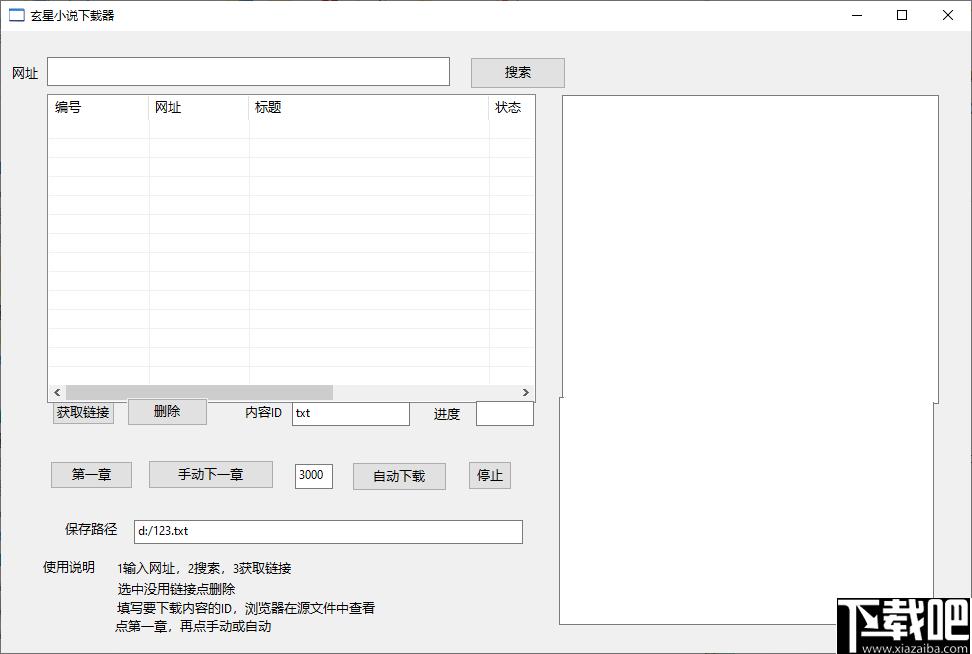
Task: Minimize the 玄星小说下载器 window
Action: (857, 15)
